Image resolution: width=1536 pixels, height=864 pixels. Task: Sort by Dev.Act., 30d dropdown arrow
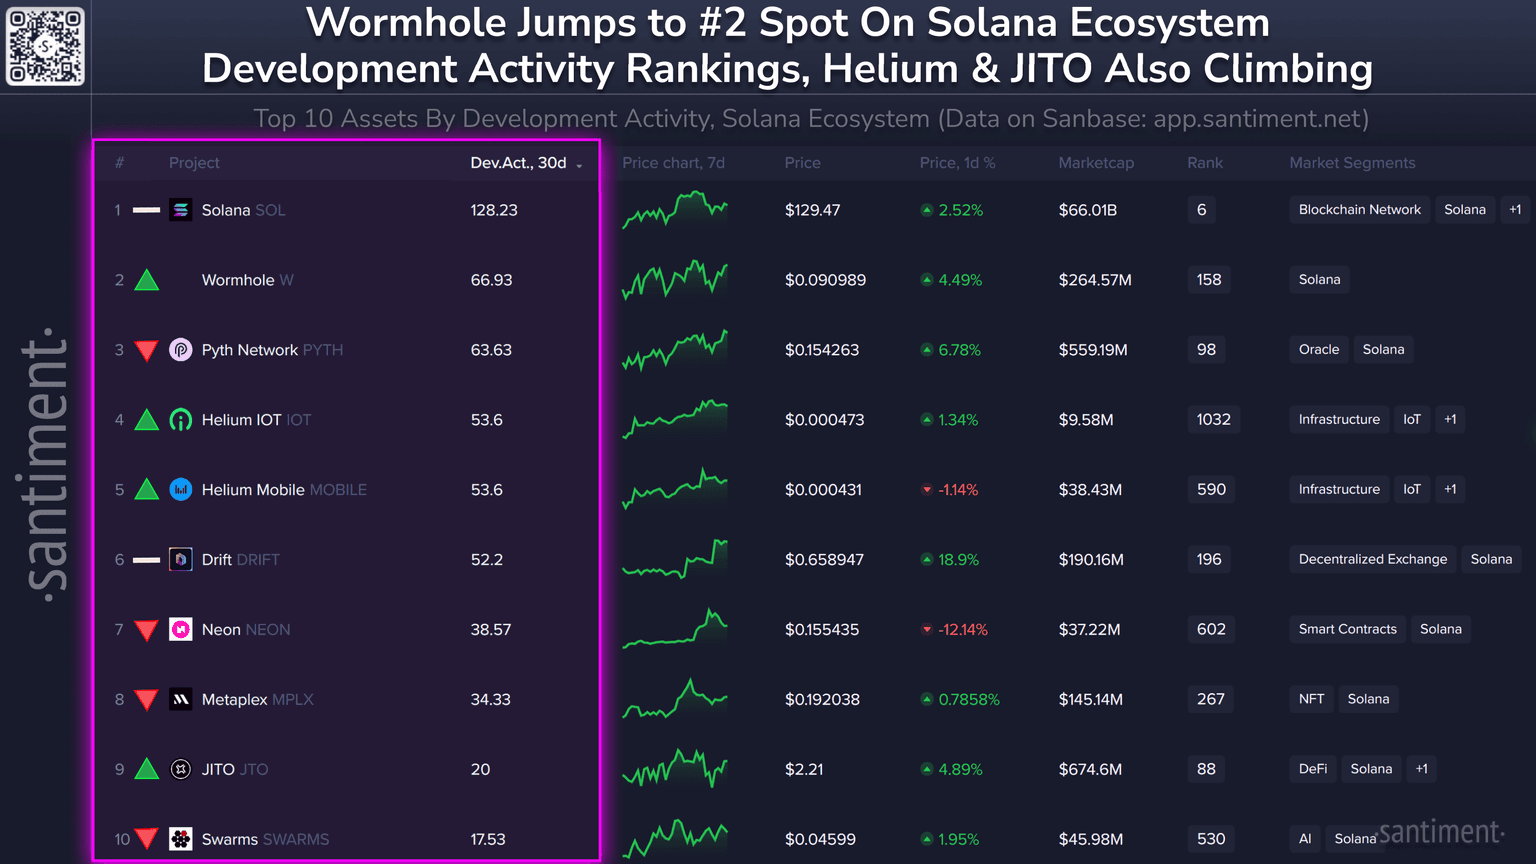pos(580,165)
